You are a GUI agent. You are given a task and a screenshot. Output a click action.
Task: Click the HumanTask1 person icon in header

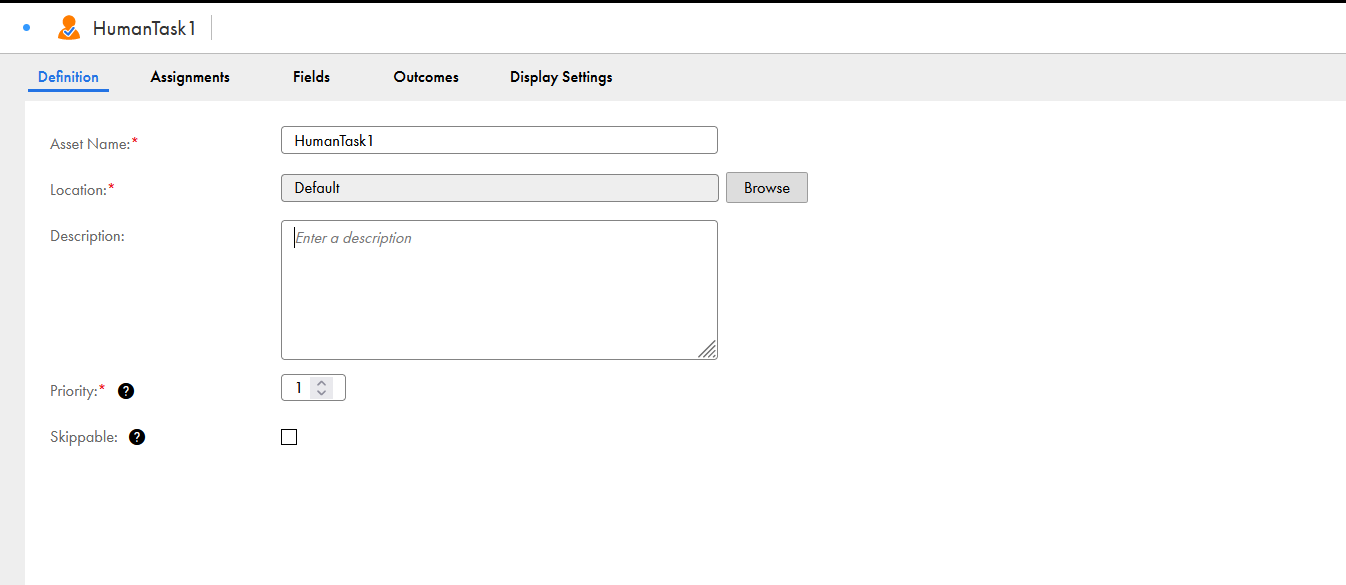tap(68, 28)
